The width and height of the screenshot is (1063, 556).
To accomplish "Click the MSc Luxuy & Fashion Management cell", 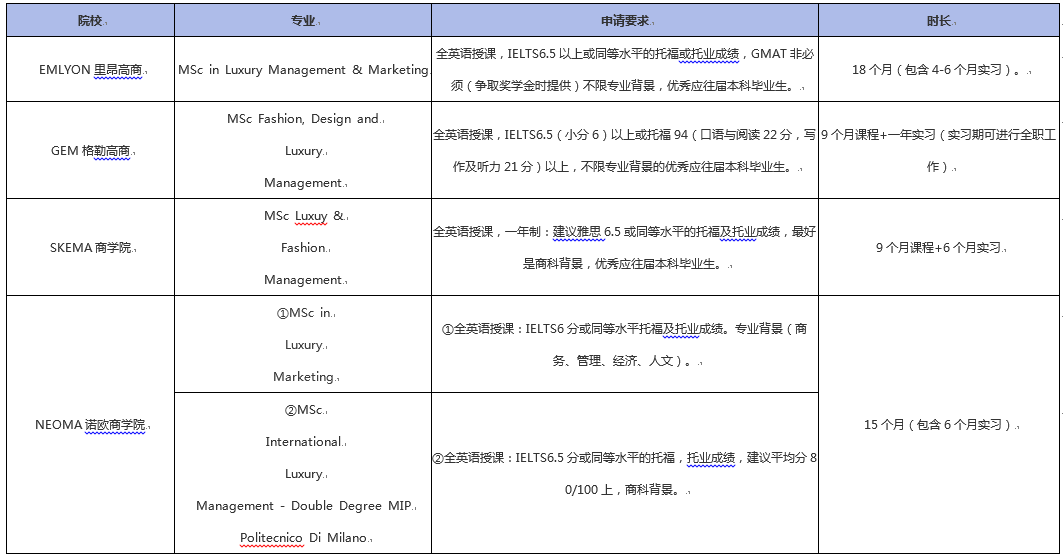I will [302, 247].
